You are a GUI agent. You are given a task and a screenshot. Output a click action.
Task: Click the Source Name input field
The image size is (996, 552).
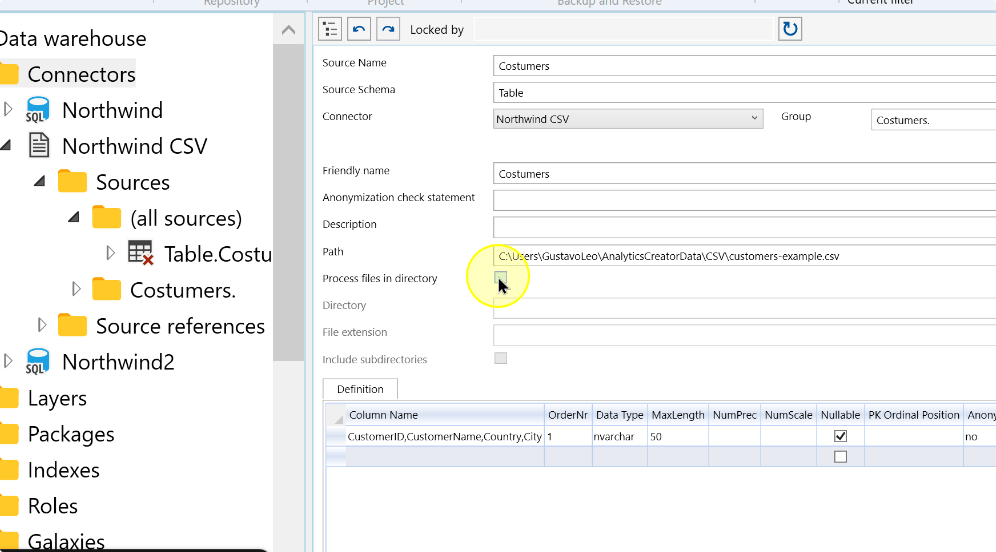click(744, 66)
